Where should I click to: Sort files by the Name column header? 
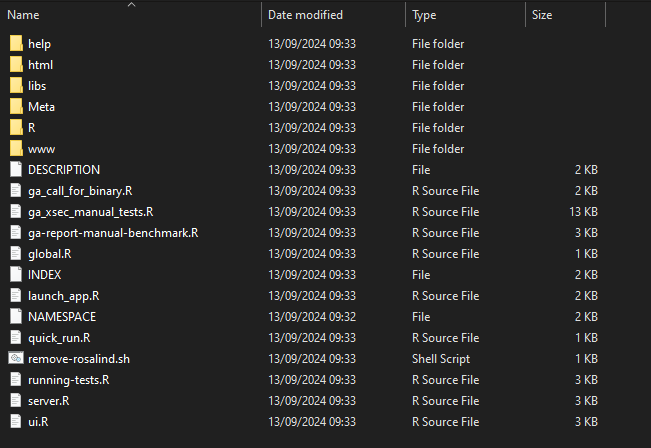[x=24, y=15]
